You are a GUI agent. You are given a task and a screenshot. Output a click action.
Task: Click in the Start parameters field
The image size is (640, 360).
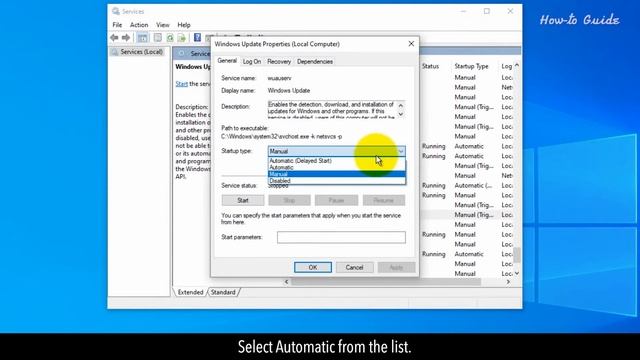(341, 237)
